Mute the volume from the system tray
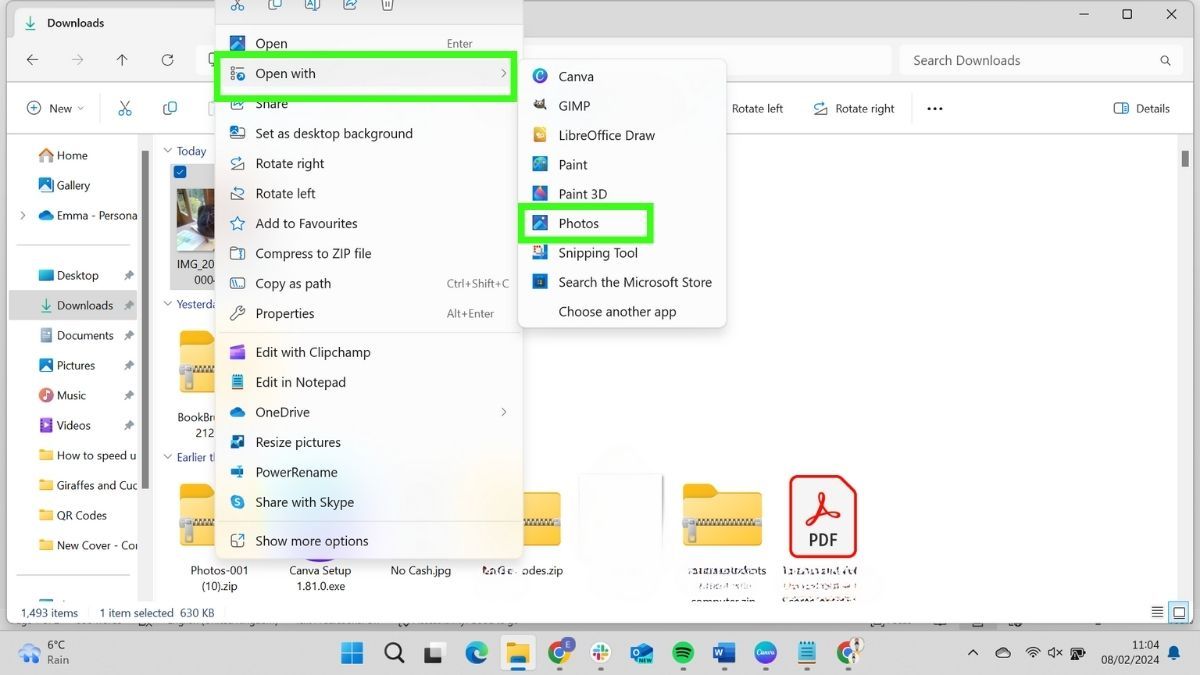 pyautogui.click(x=1055, y=652)
